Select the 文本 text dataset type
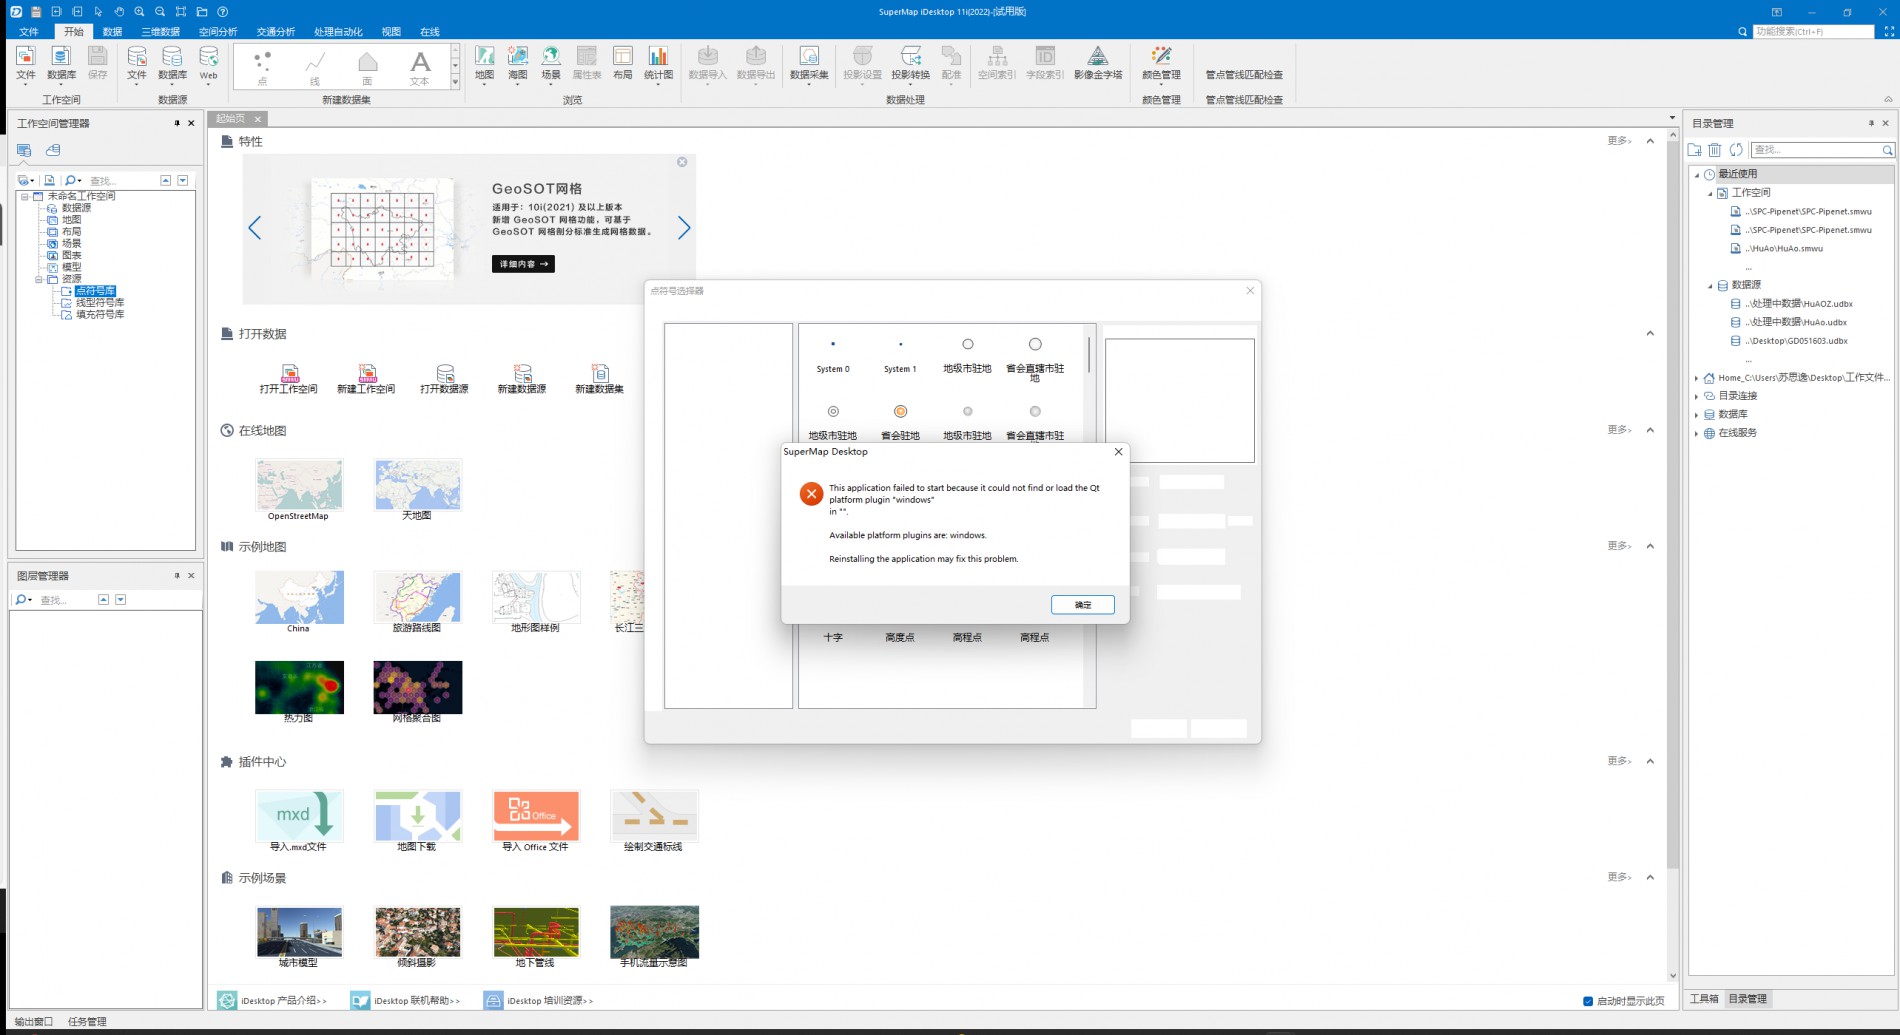The width and height of the screenshot is (1900, 1035). (x=420, y=68)
